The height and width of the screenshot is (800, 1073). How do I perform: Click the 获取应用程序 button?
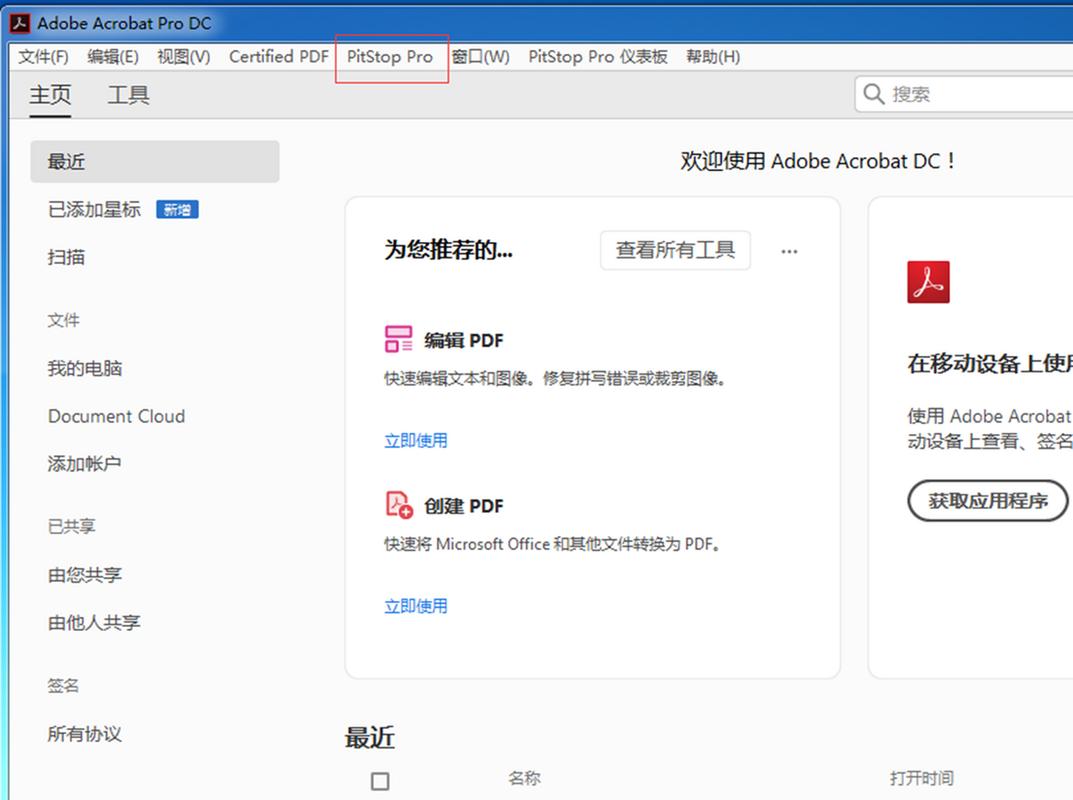pyautogui.click(x=987, y=501)
